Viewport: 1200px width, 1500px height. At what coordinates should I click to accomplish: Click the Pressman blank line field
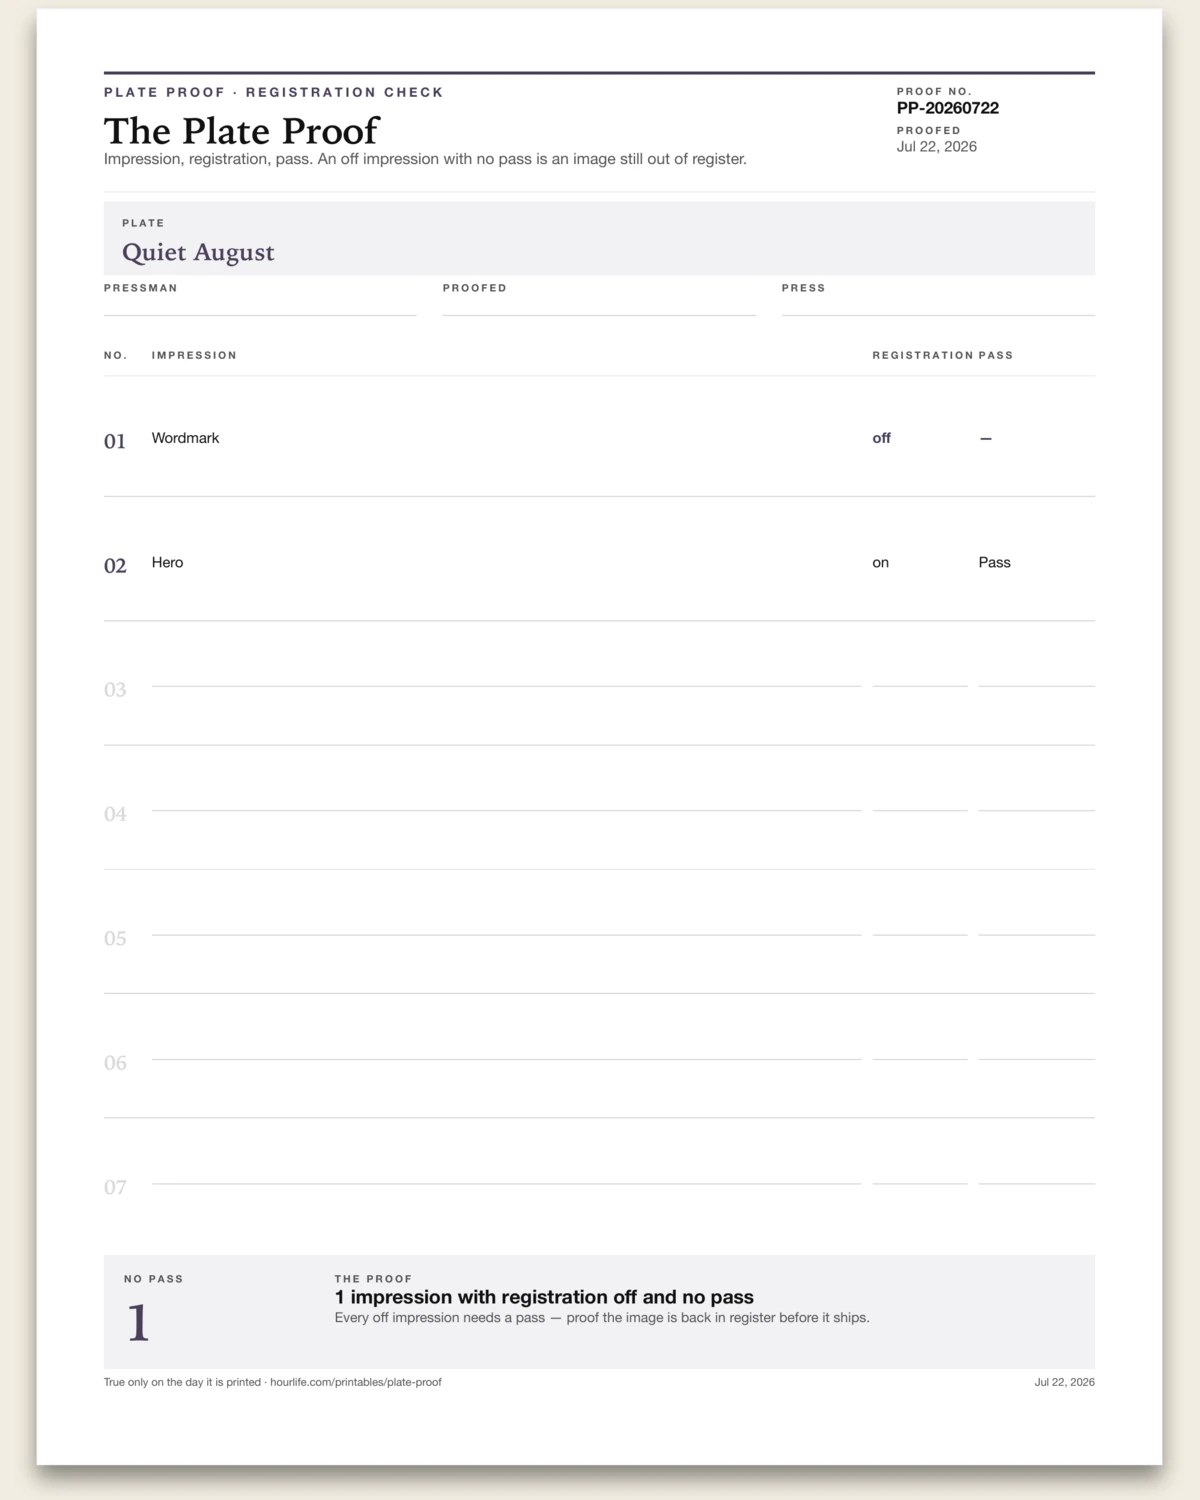pyautogui.click(x=260, y=306)
